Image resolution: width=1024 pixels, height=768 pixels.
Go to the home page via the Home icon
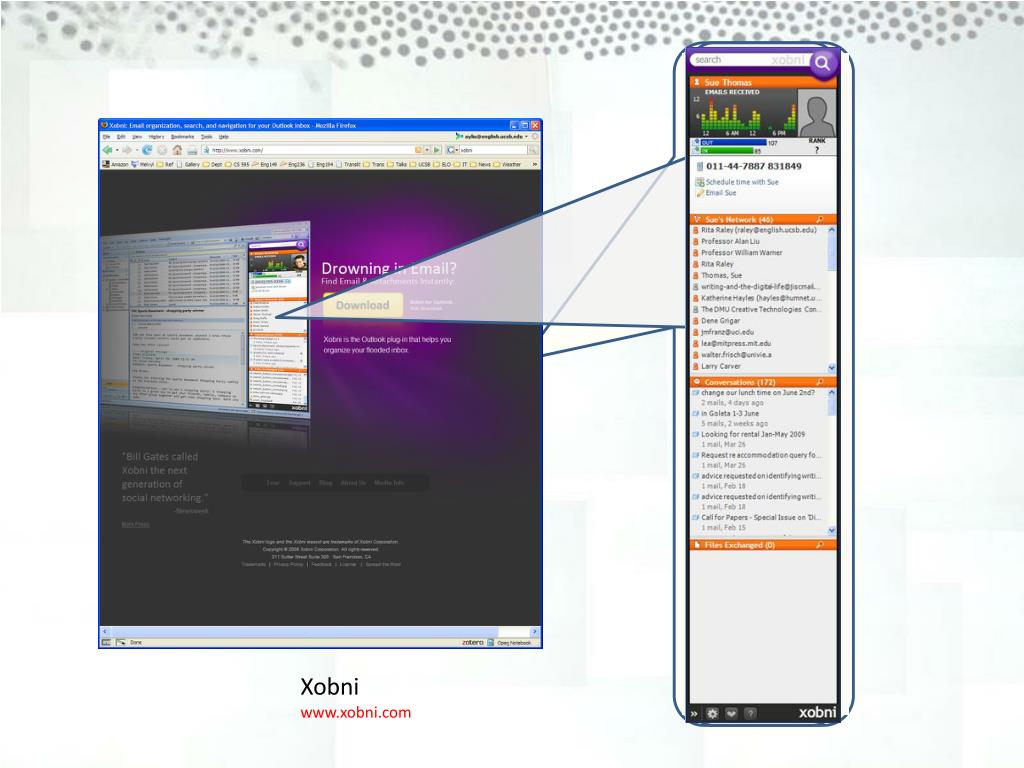coord(177,150)
